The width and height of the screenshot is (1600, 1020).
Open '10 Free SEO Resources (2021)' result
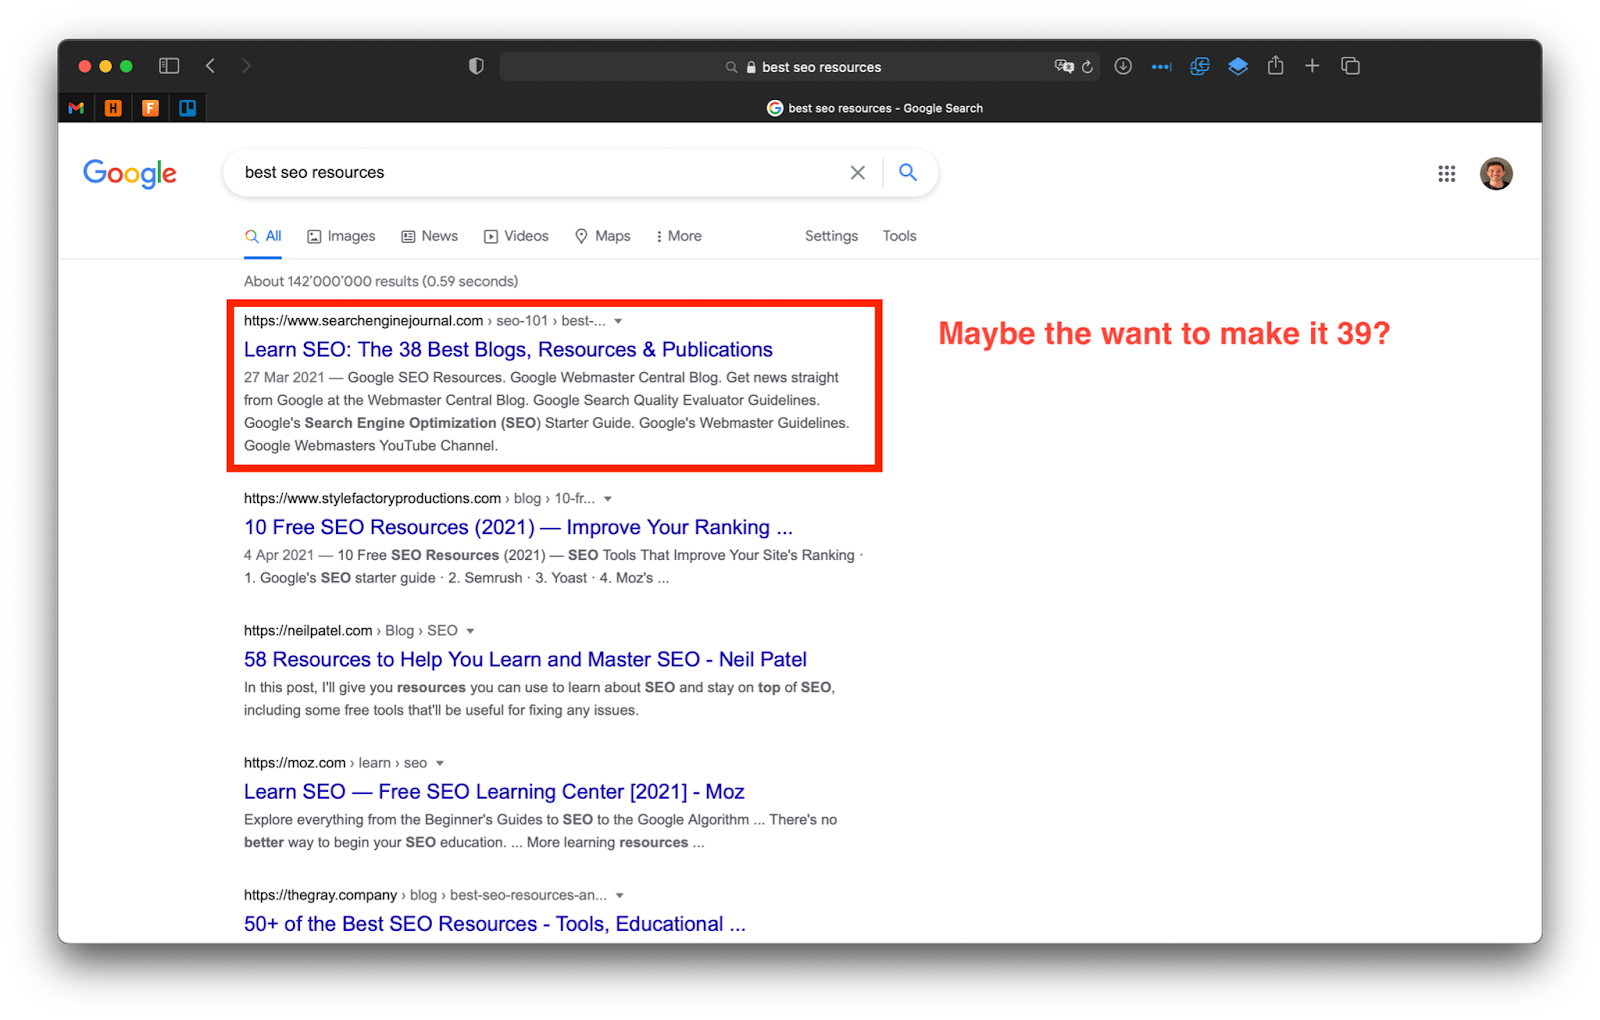[518, 527]
